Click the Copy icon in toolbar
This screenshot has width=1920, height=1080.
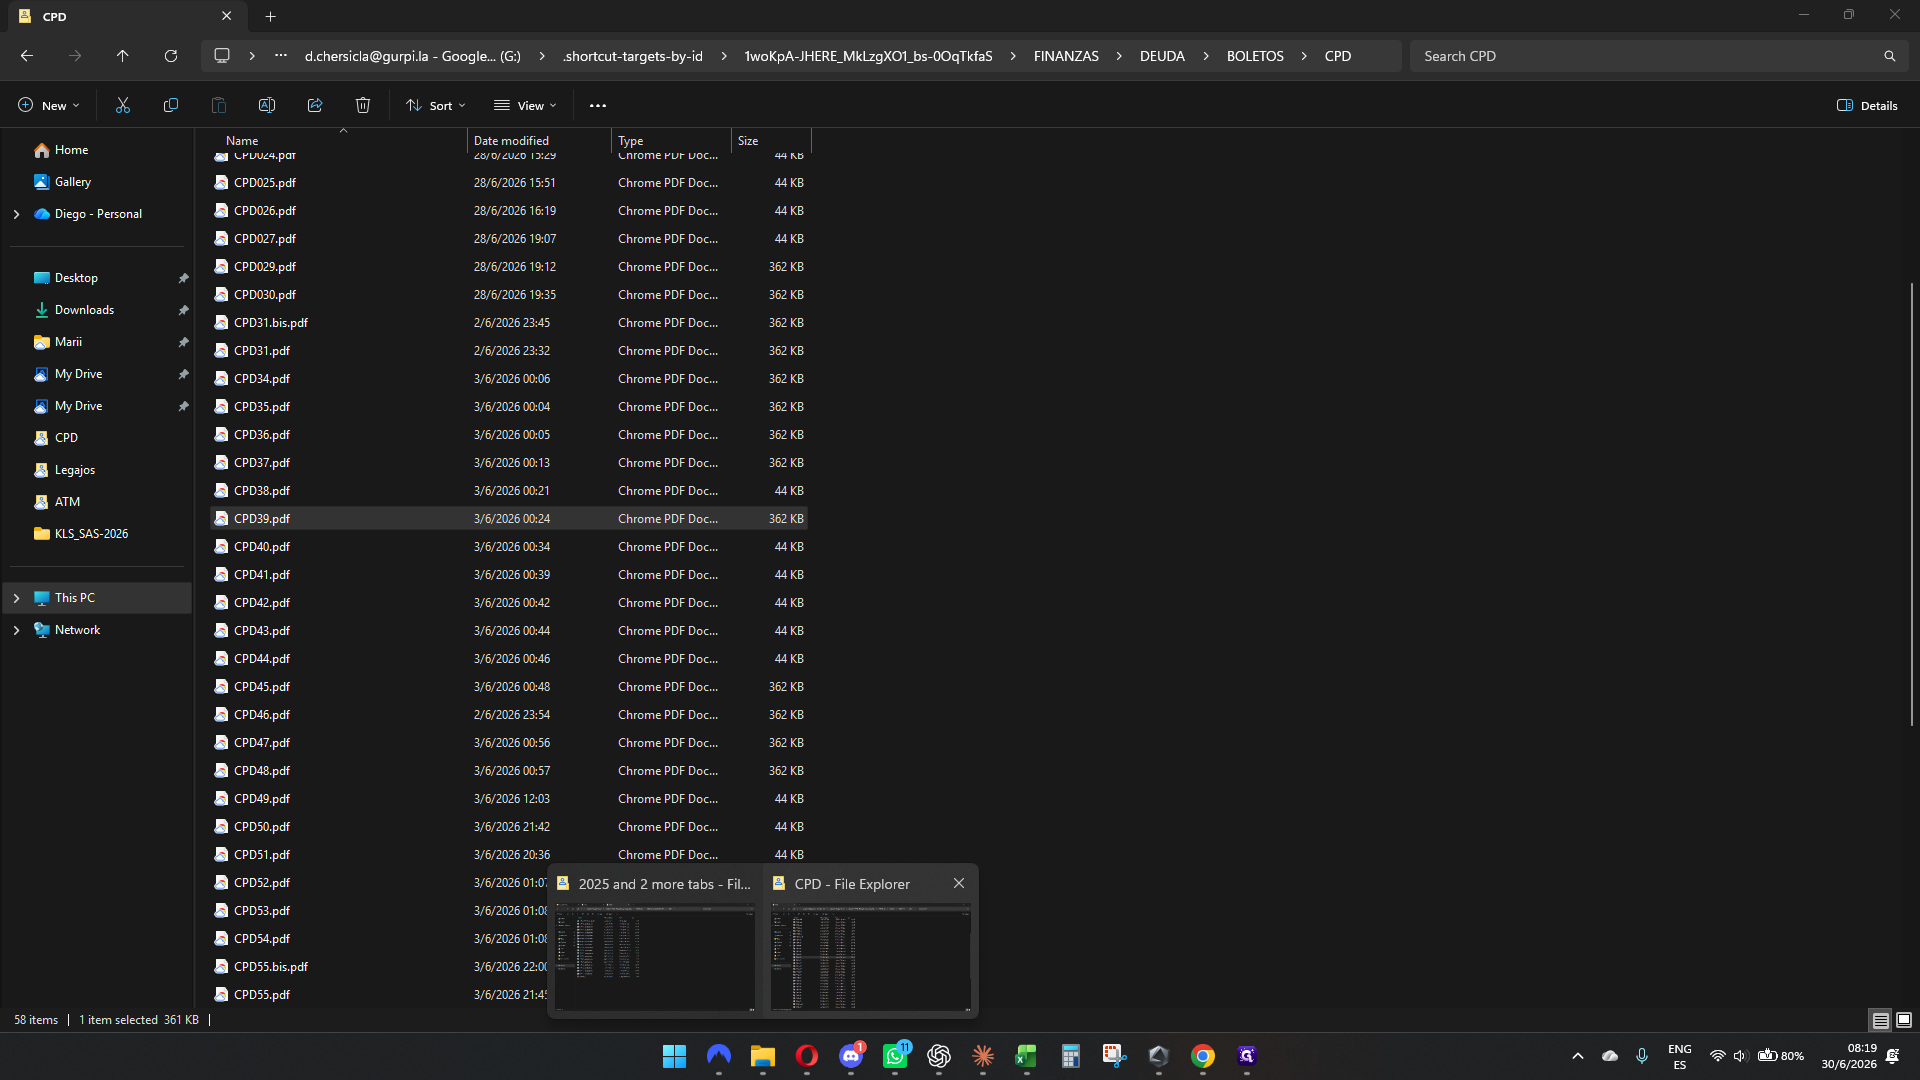point(171,105)
